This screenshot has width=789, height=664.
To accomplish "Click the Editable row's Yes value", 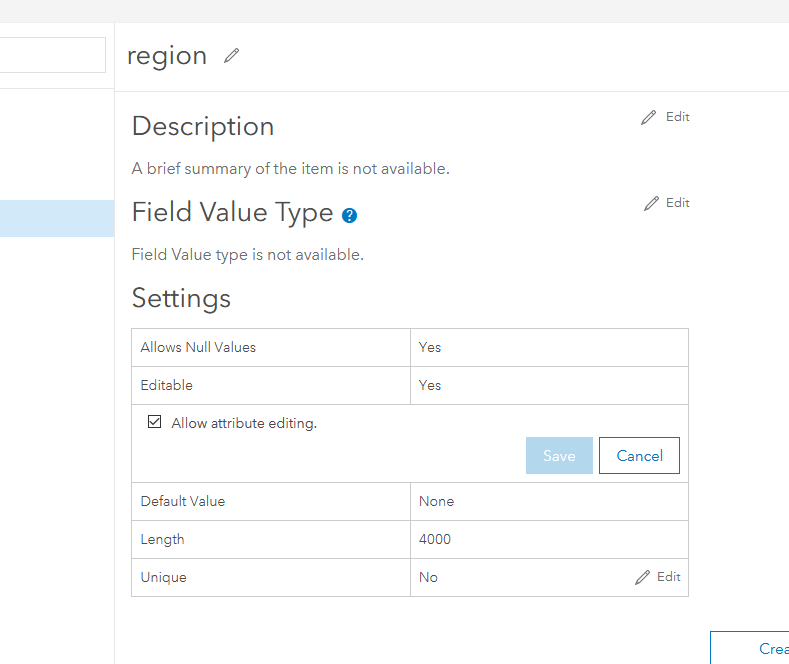I will pos(430,385).
